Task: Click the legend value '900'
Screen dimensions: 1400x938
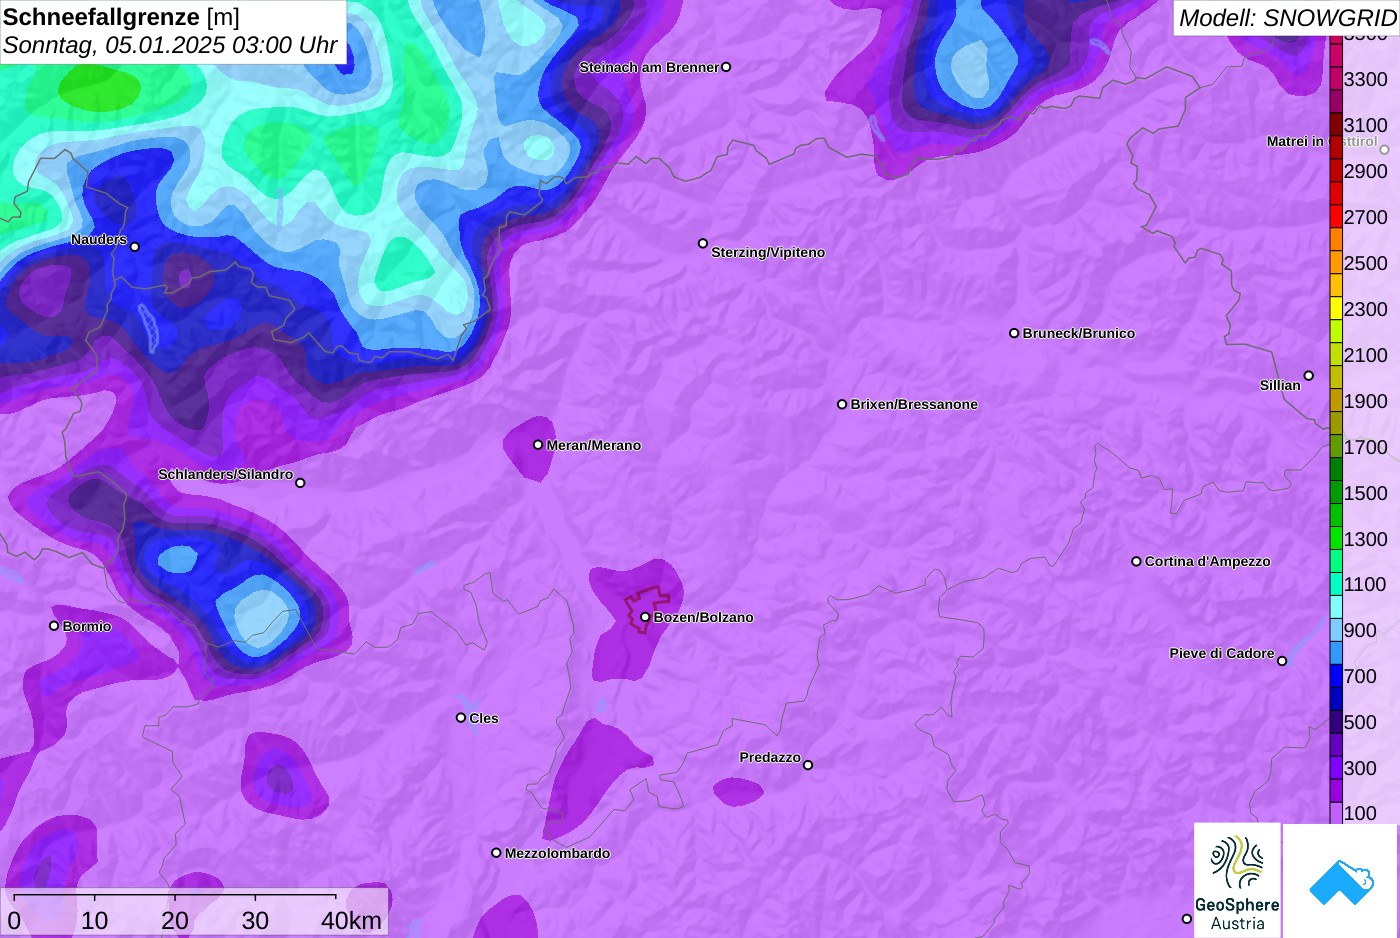Action: click(x=1360, y=630)
